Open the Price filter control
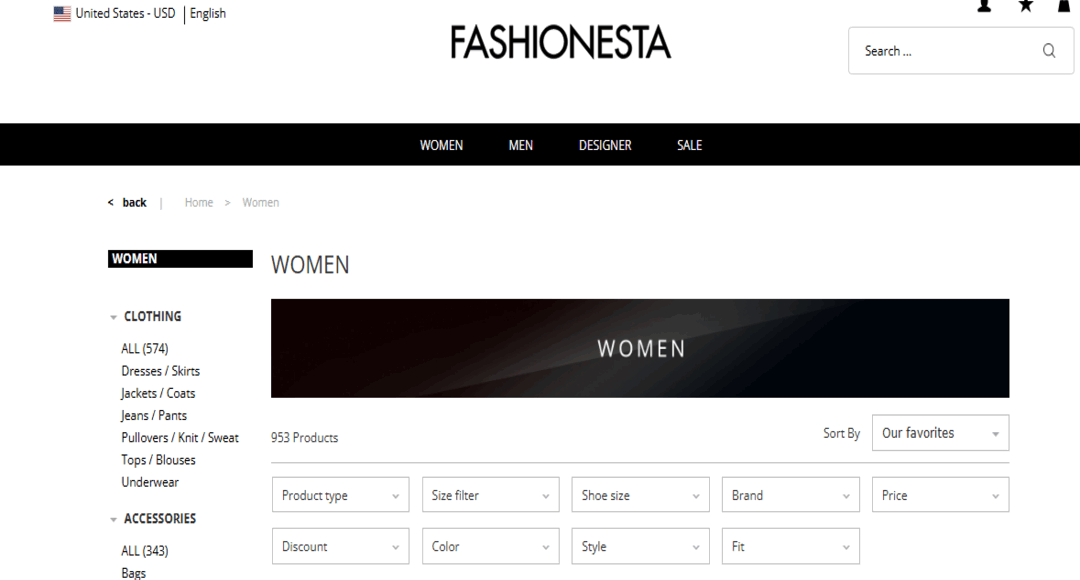 pyautogui.click(x=940, y=494)
